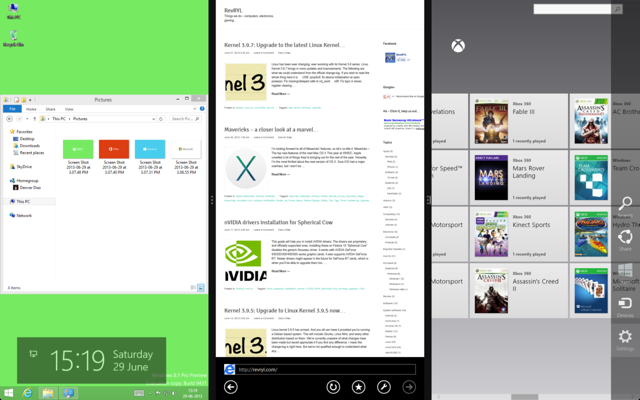Click the Xbox logo icon

458,45
